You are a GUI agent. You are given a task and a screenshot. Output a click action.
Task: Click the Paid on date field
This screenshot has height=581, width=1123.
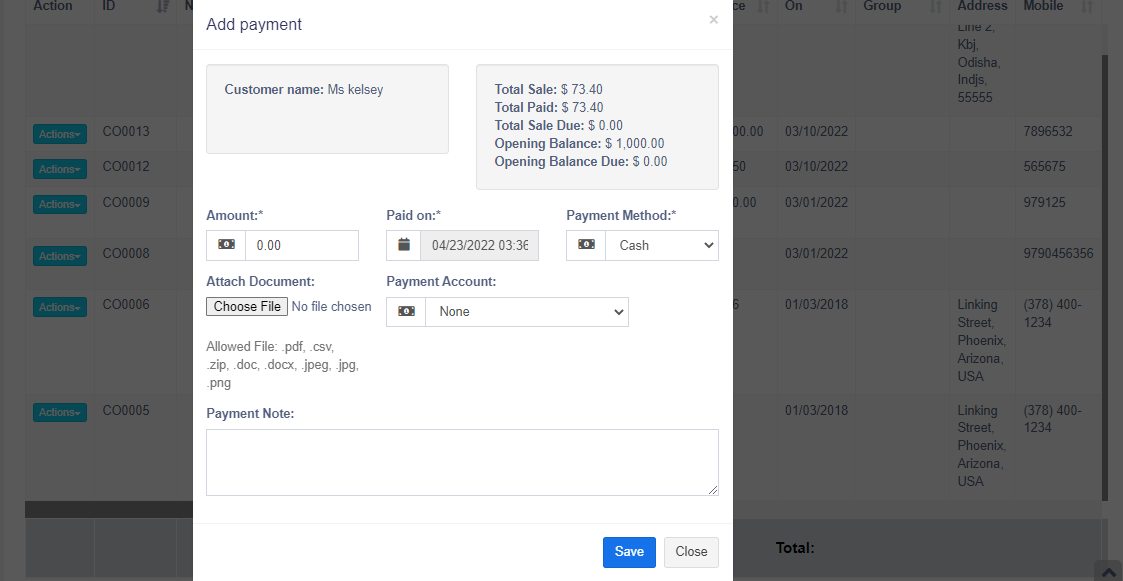[479, 245]
